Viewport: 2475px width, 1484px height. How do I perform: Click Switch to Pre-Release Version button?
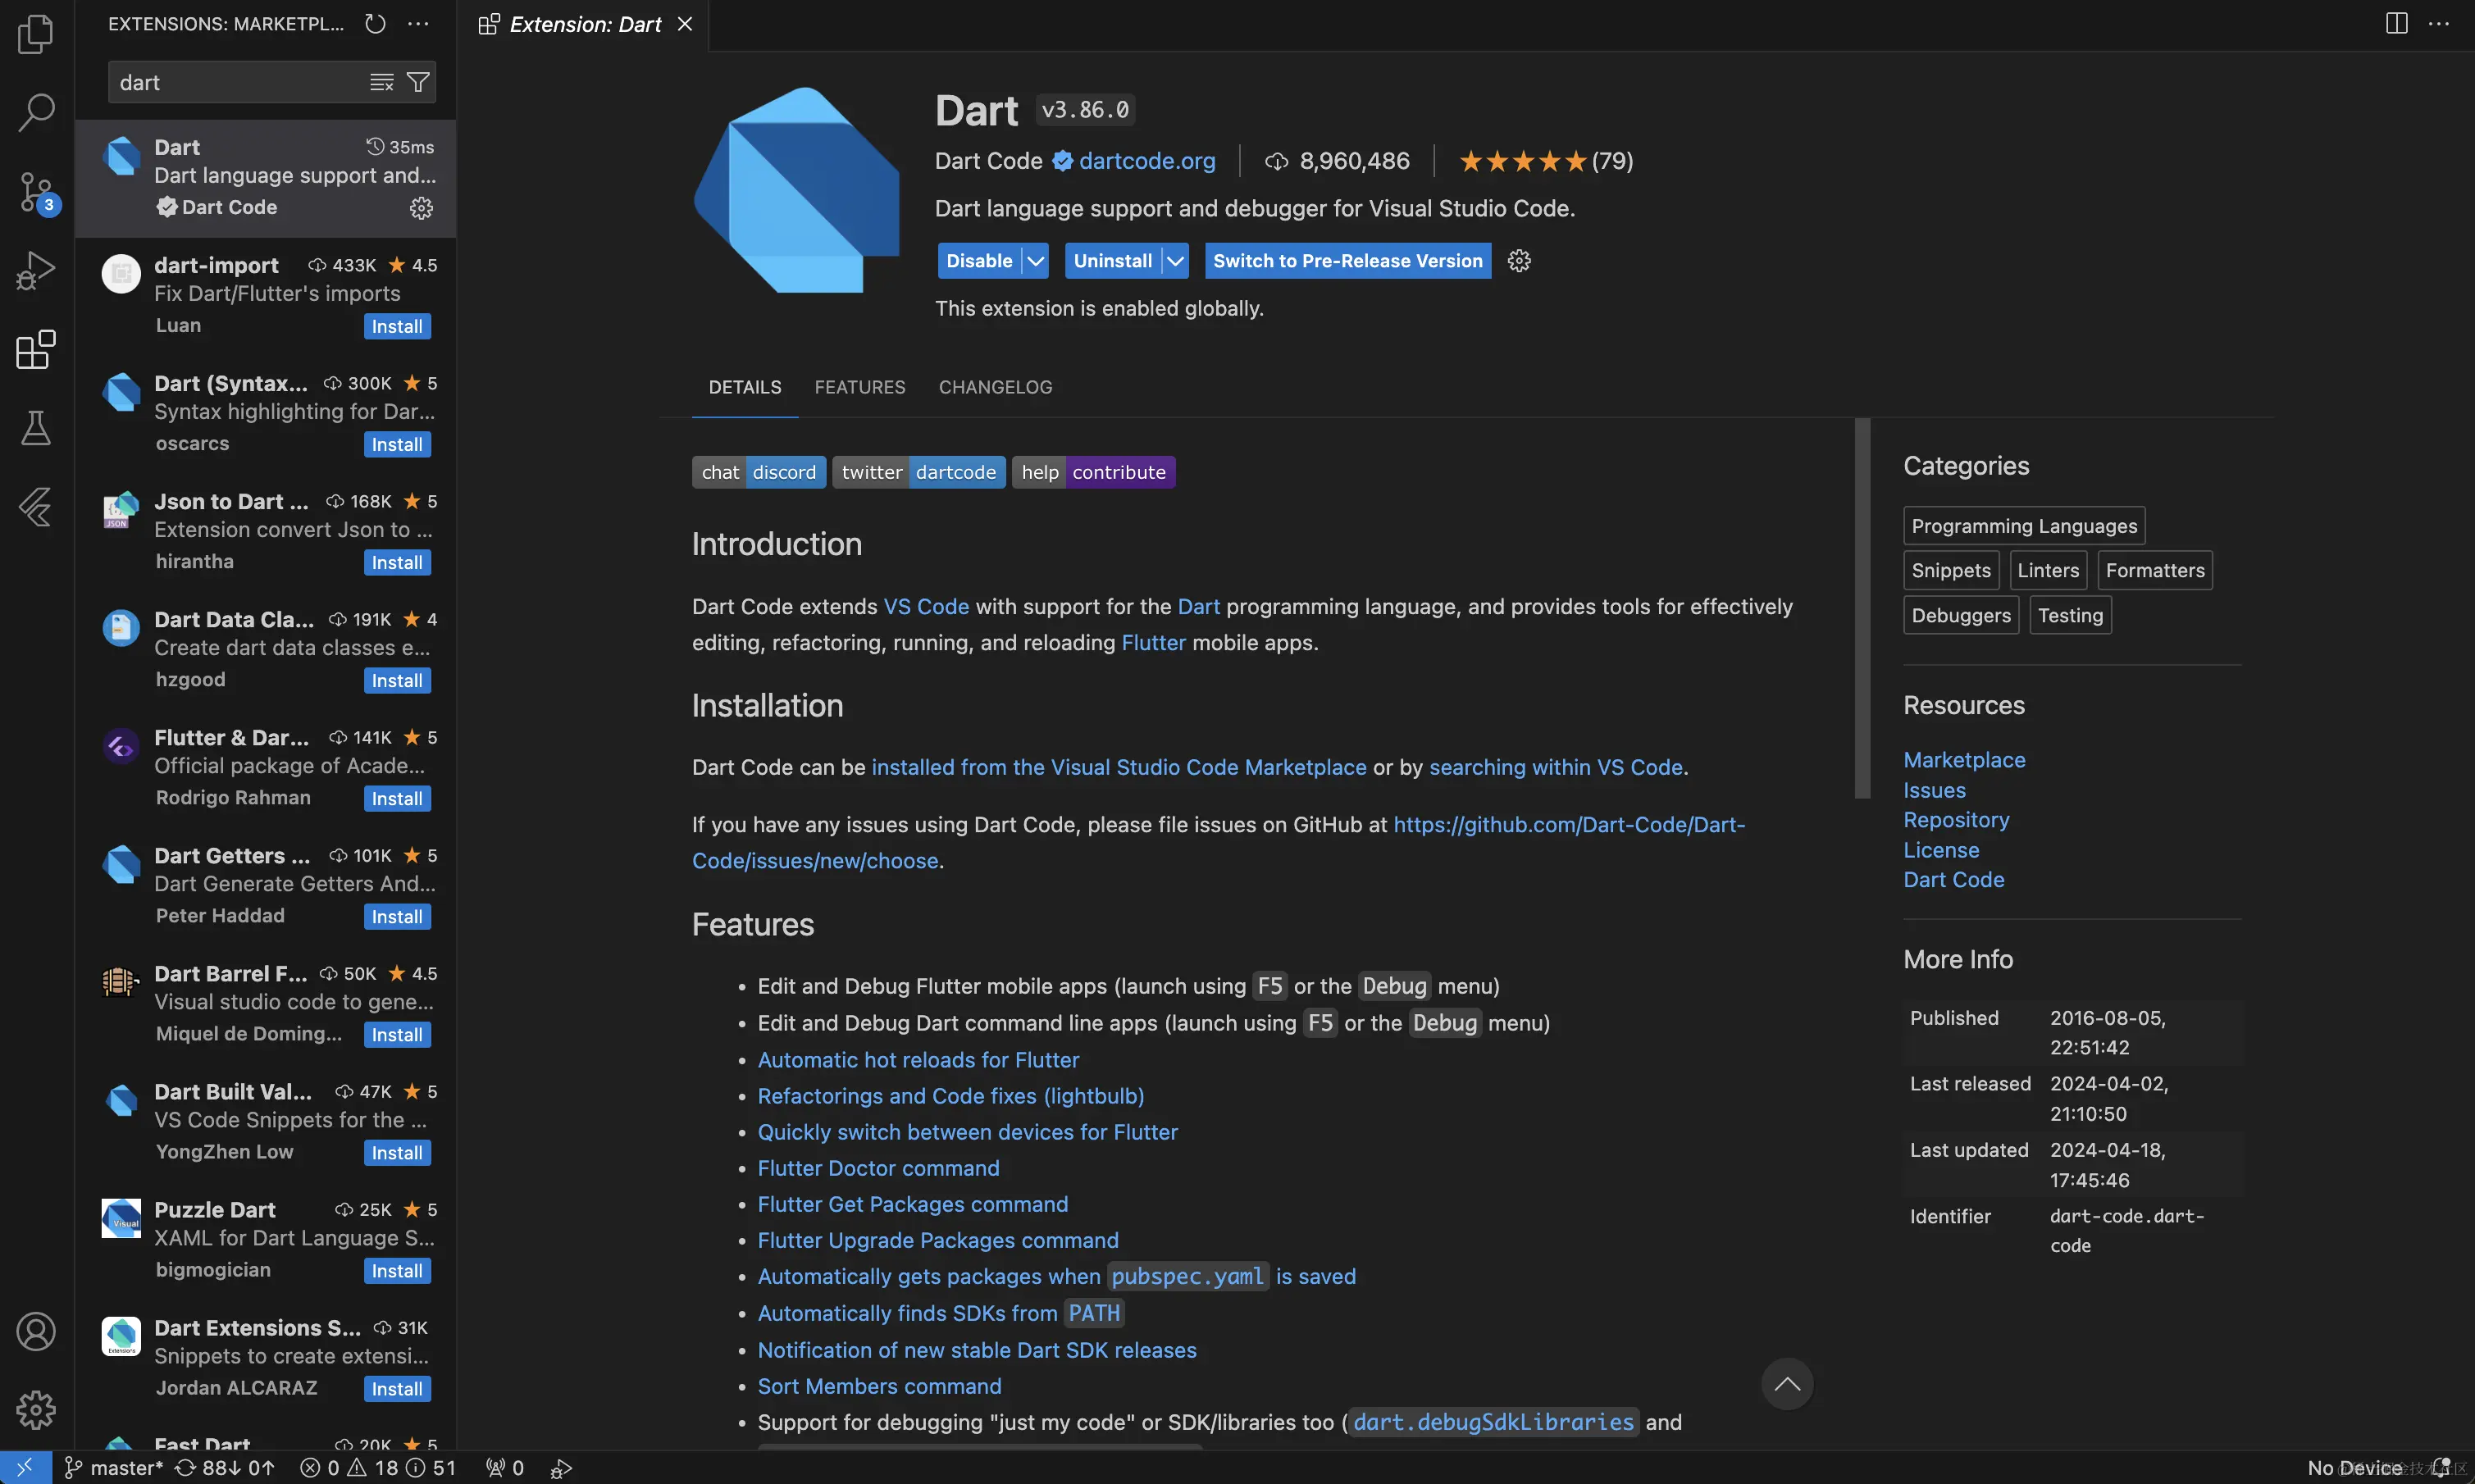(1347, 261)
